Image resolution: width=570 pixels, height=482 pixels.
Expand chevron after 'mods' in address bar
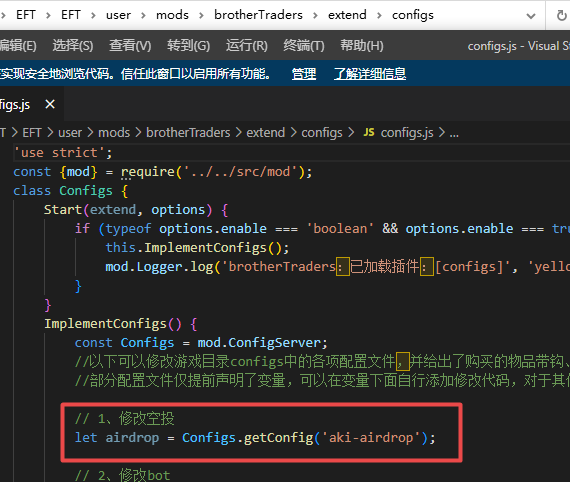click(201, 16)
